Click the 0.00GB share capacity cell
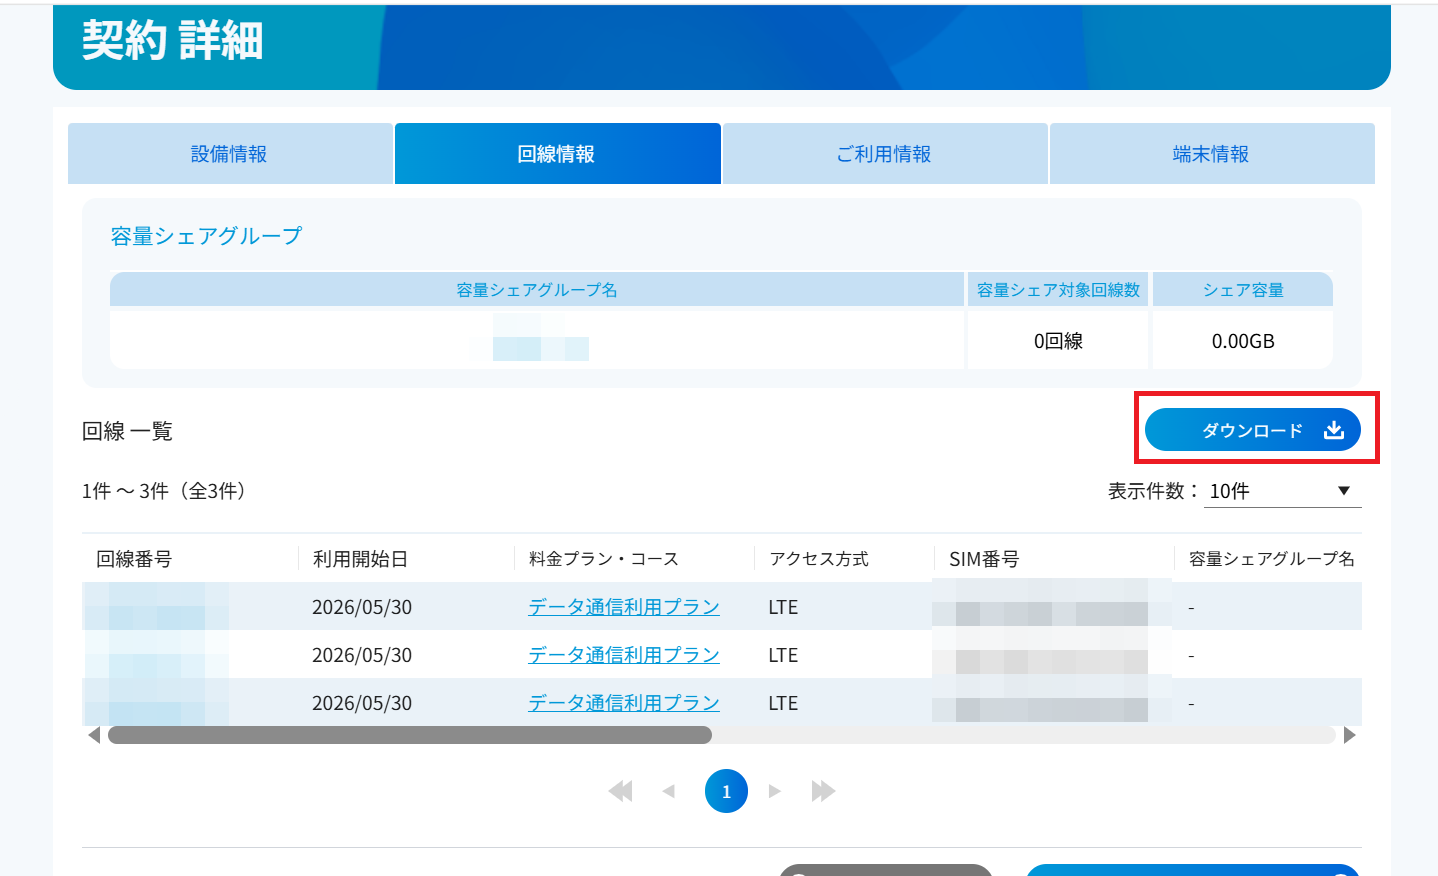This screenshot has height=876, width=1438. (x=1243, y=341)
